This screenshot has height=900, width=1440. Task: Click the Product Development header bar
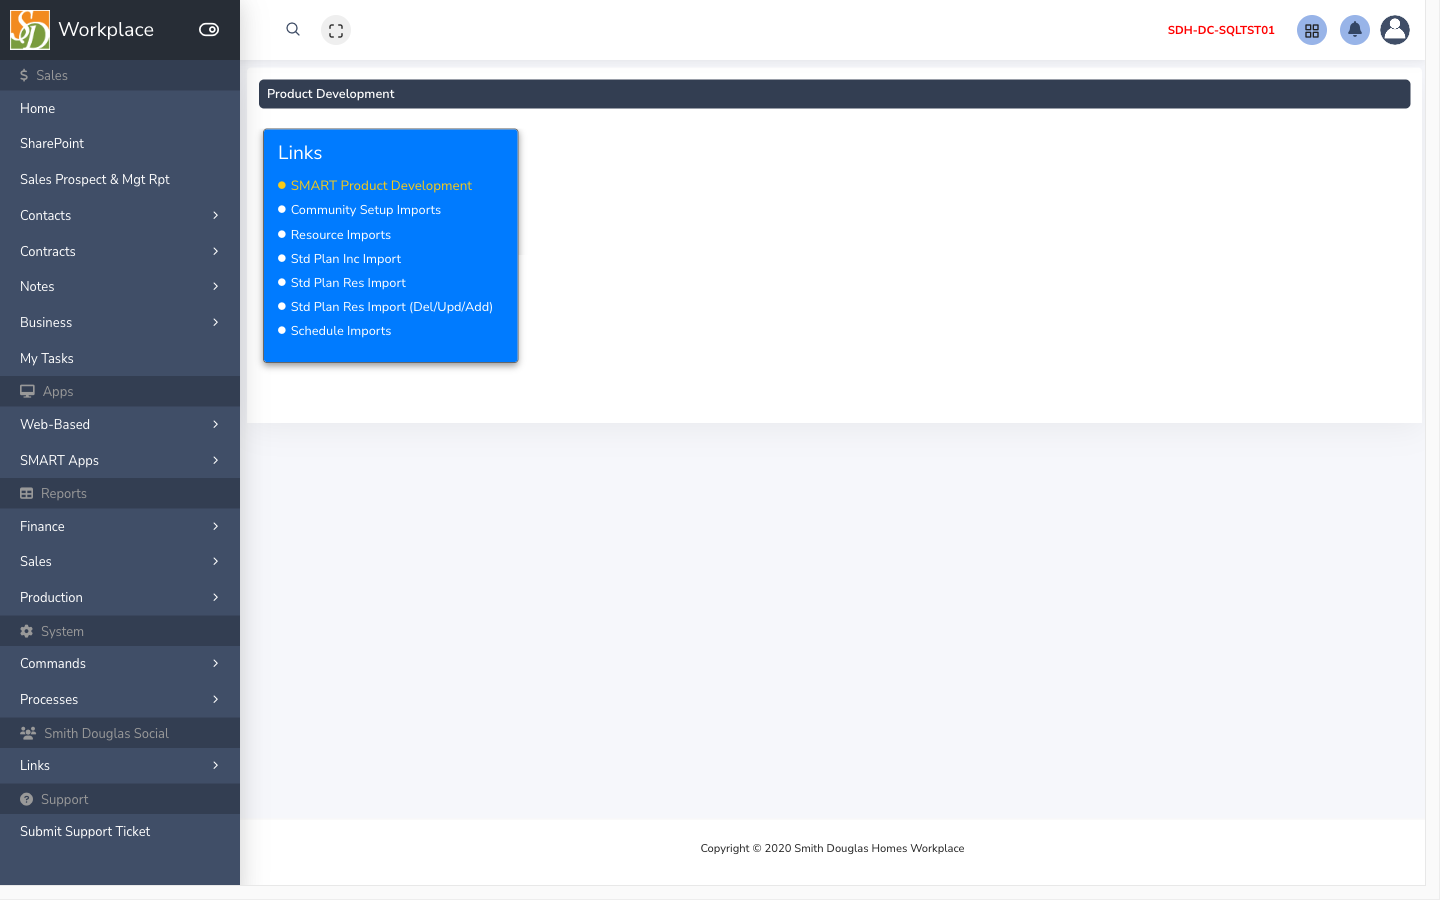pos(834,94)
